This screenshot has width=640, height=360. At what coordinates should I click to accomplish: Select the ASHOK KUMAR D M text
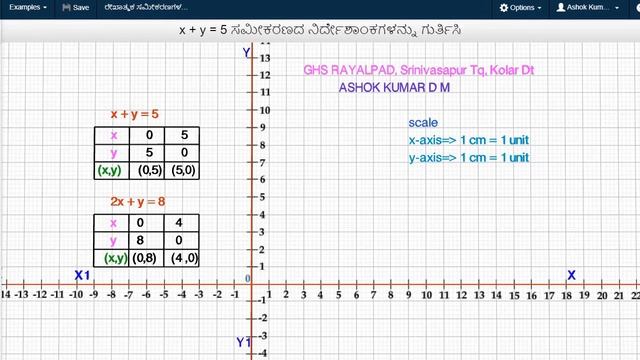pyautogui.click(x=394, y=87)
